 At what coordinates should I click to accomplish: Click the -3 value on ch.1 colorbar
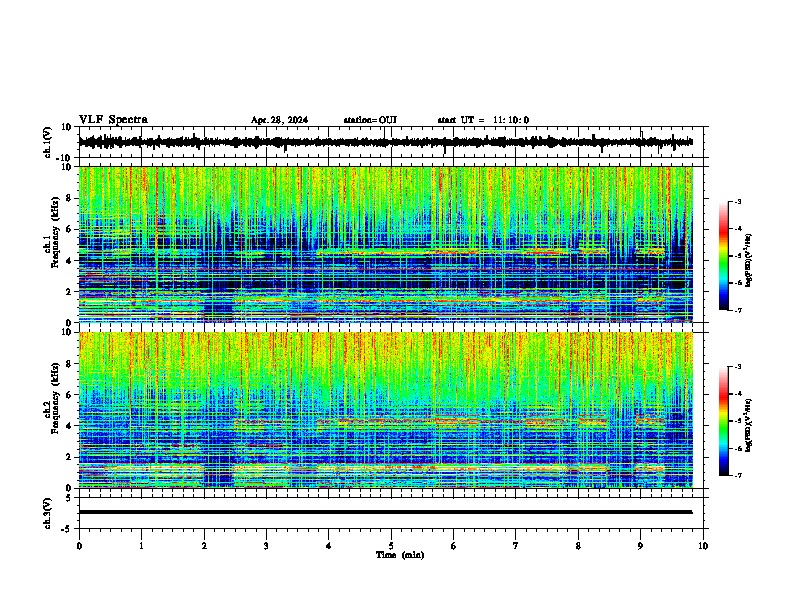738,201
